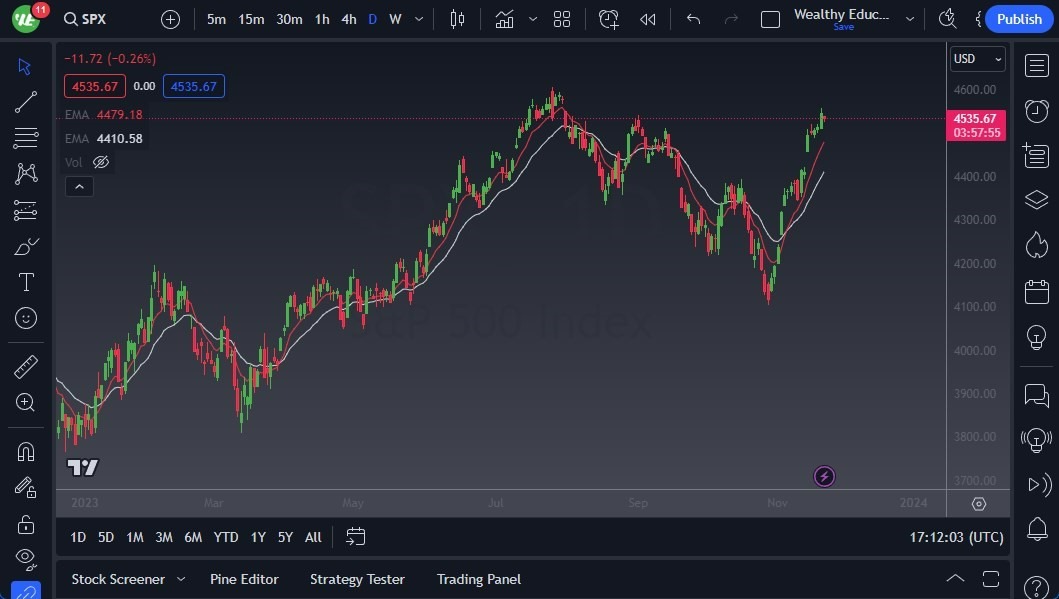1059x599 pixels.
Task: Enable Magnet mode for drawings
Action: [25, 452]
